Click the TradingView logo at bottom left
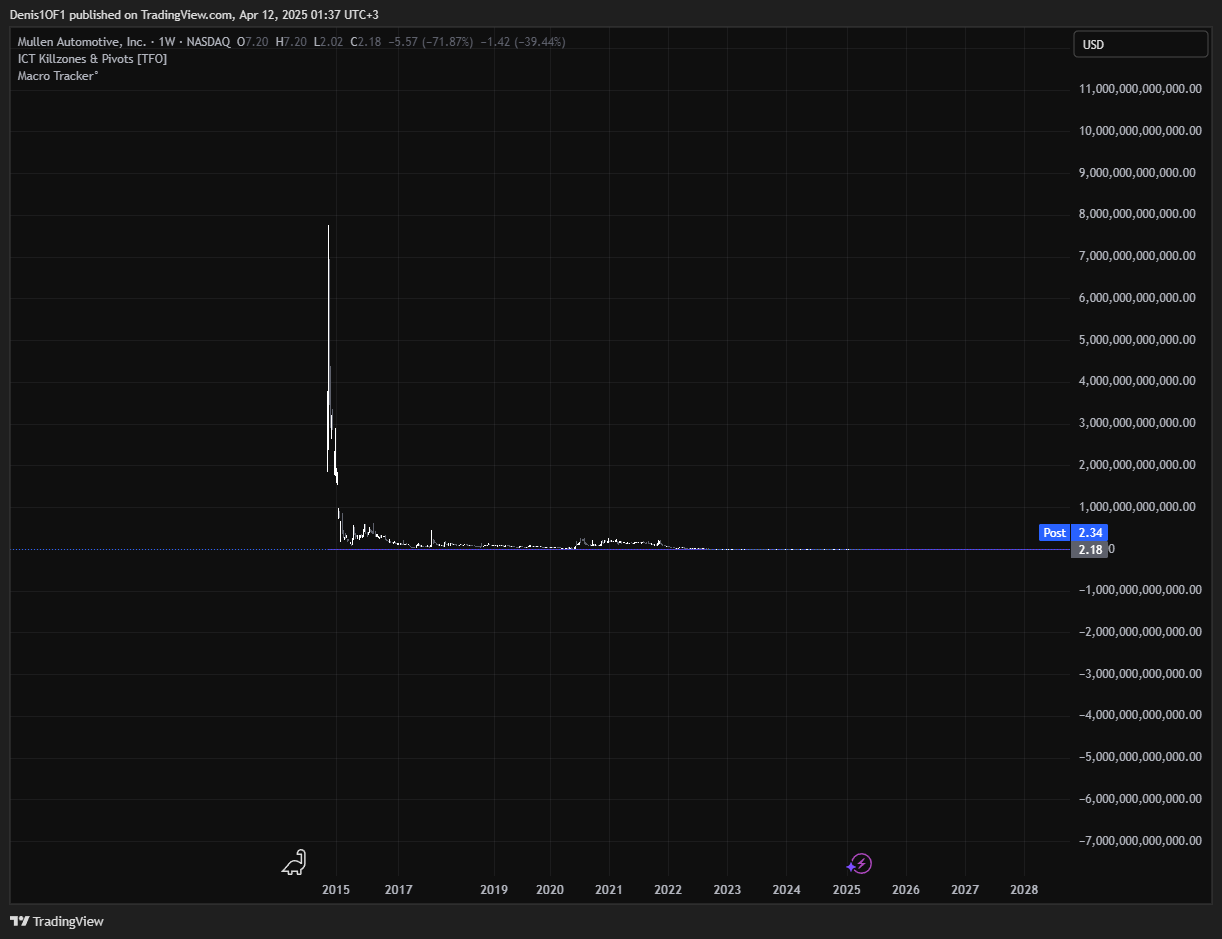This screenshot has height=939, width=1222. (57, 921)
